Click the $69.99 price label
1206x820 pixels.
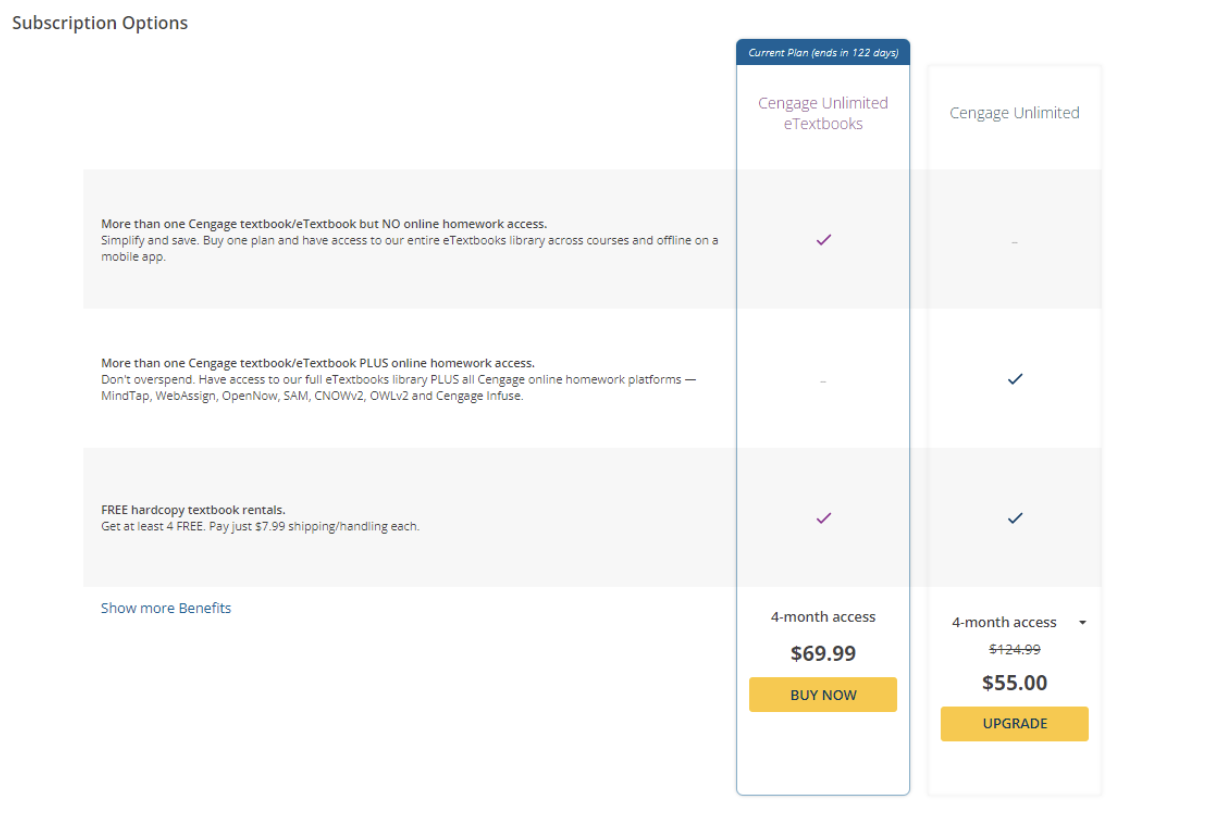click(823, 654)
